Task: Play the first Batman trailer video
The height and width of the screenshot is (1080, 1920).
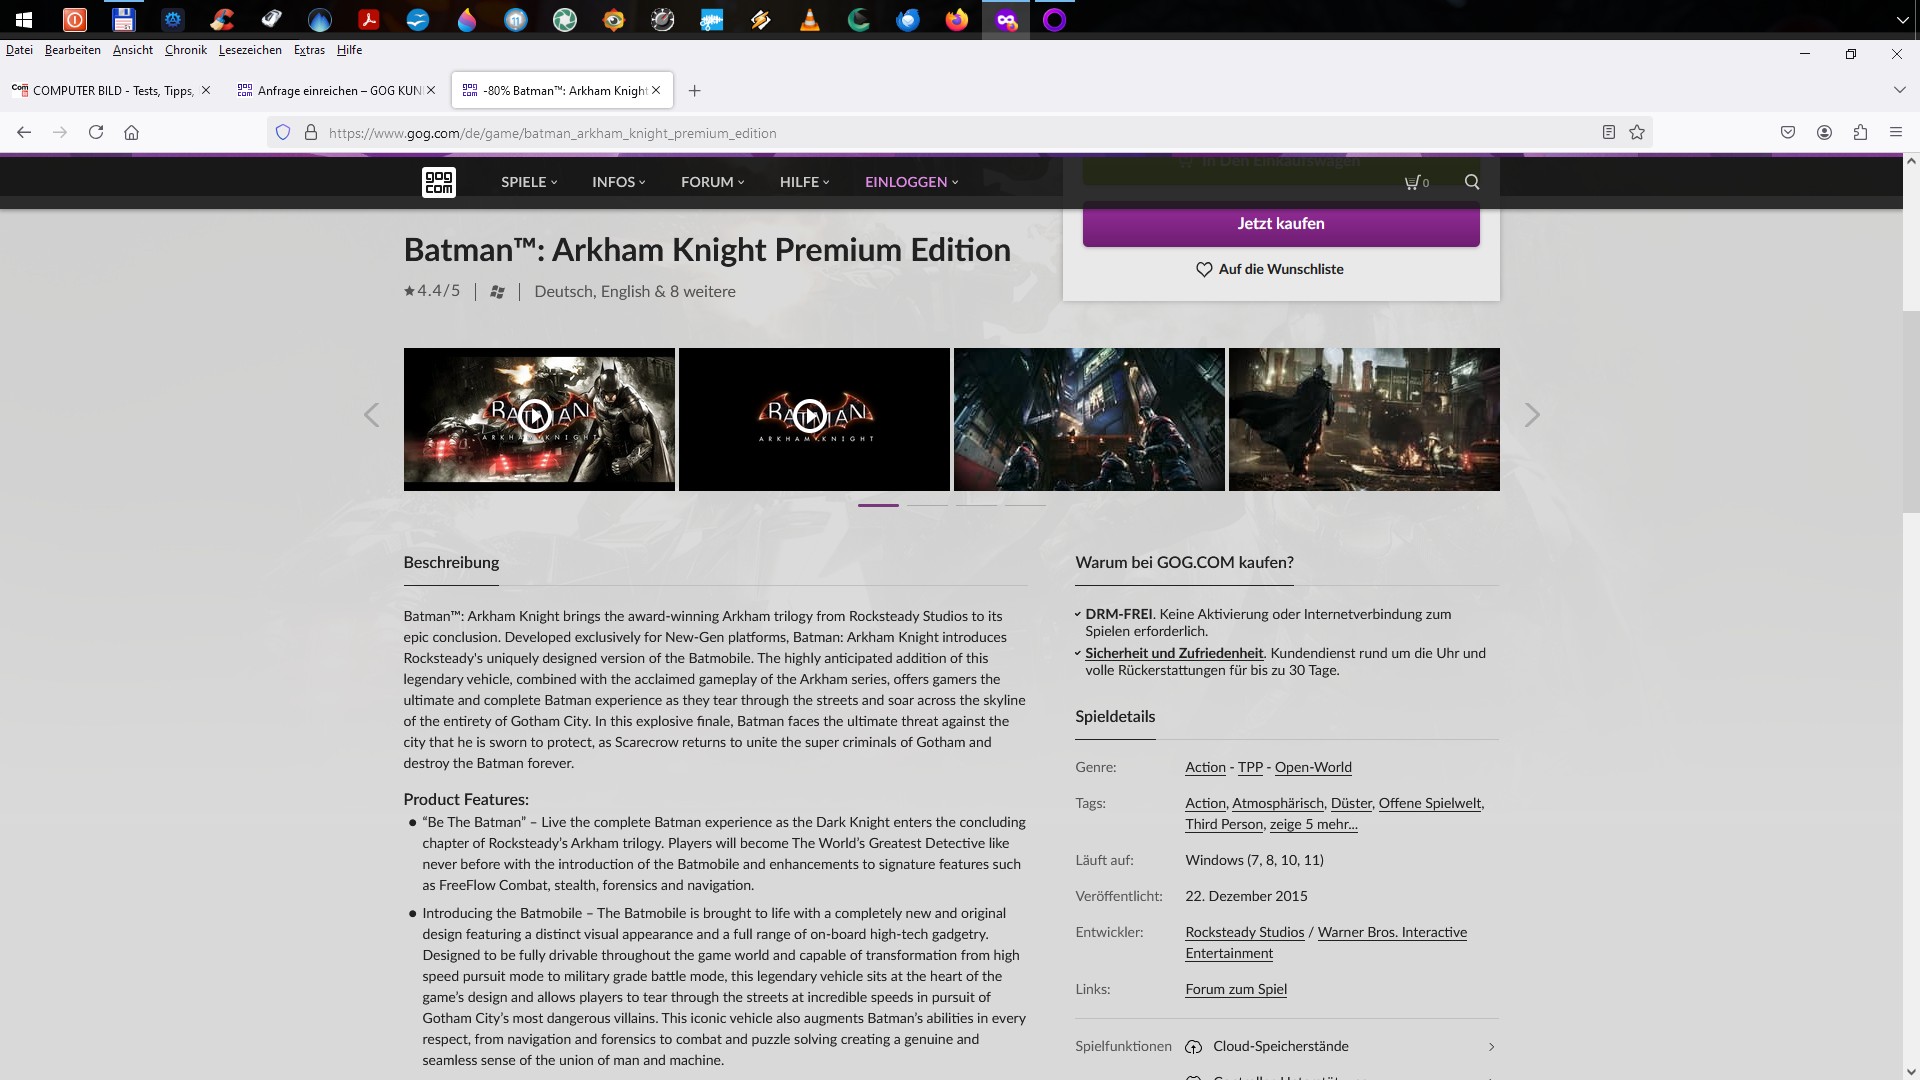Action: 535,415
